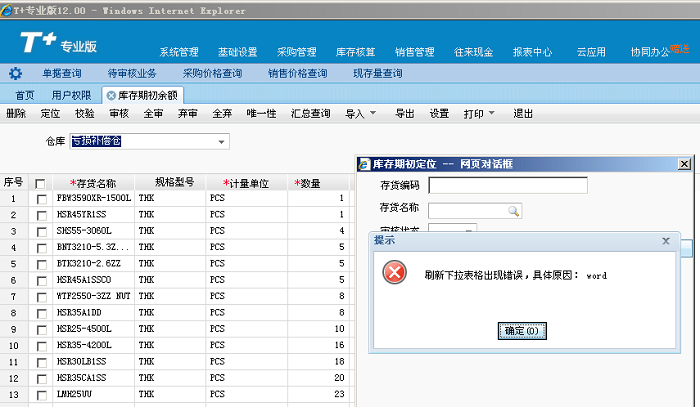The image size is (700, 407).
Task: Click the Internet Explorer title bar icon
Action: (x=7, y=10)
